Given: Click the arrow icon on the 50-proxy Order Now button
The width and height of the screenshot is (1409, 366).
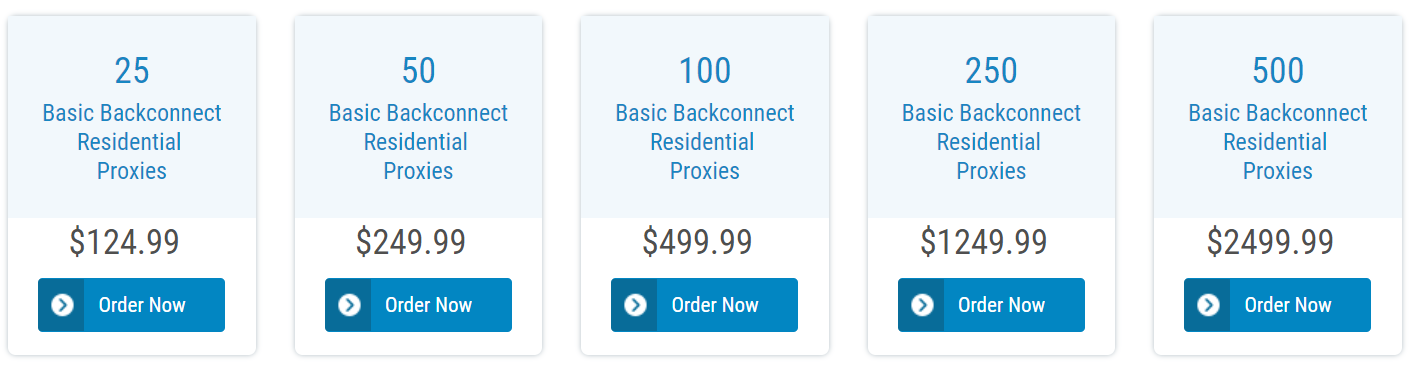Looking at the screenshot, I should click(x=349, y=305).
